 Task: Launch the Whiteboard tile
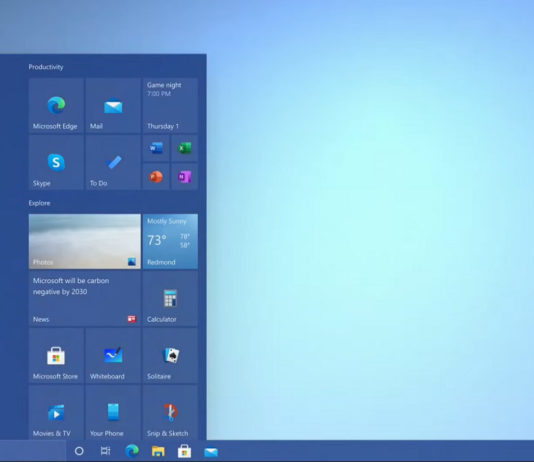click(113, 356)
